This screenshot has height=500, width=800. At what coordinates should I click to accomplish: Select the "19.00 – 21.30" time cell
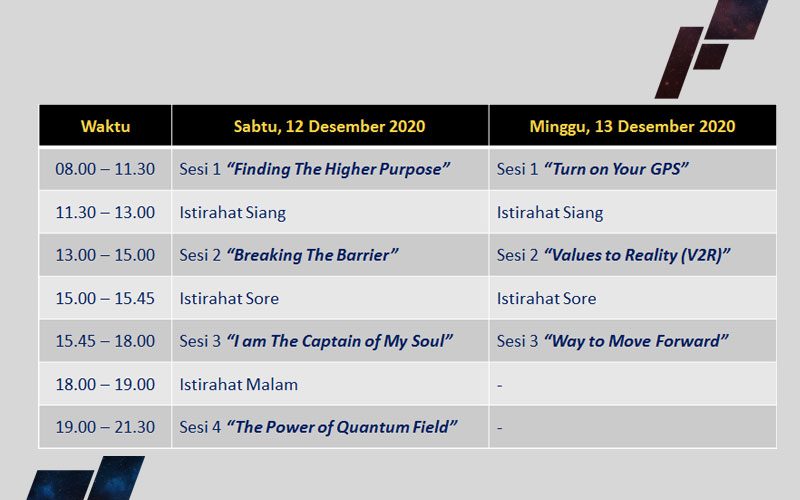point(105,427)
